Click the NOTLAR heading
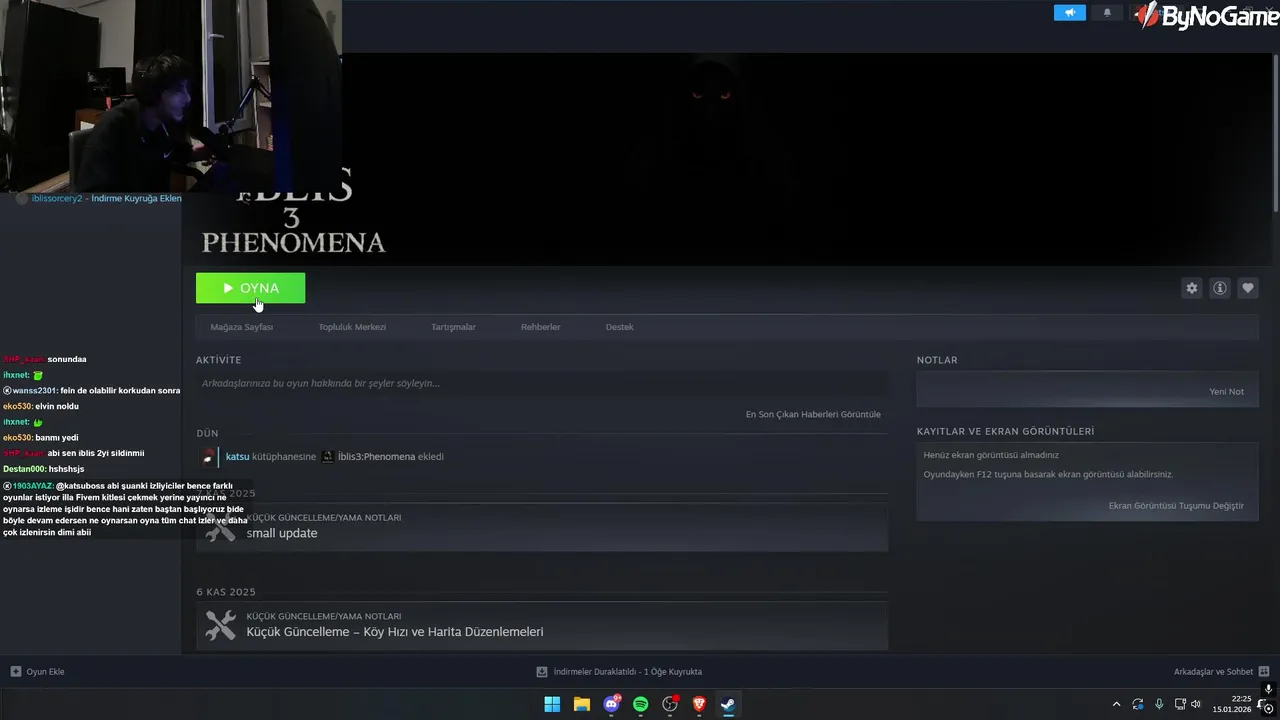 937,360
